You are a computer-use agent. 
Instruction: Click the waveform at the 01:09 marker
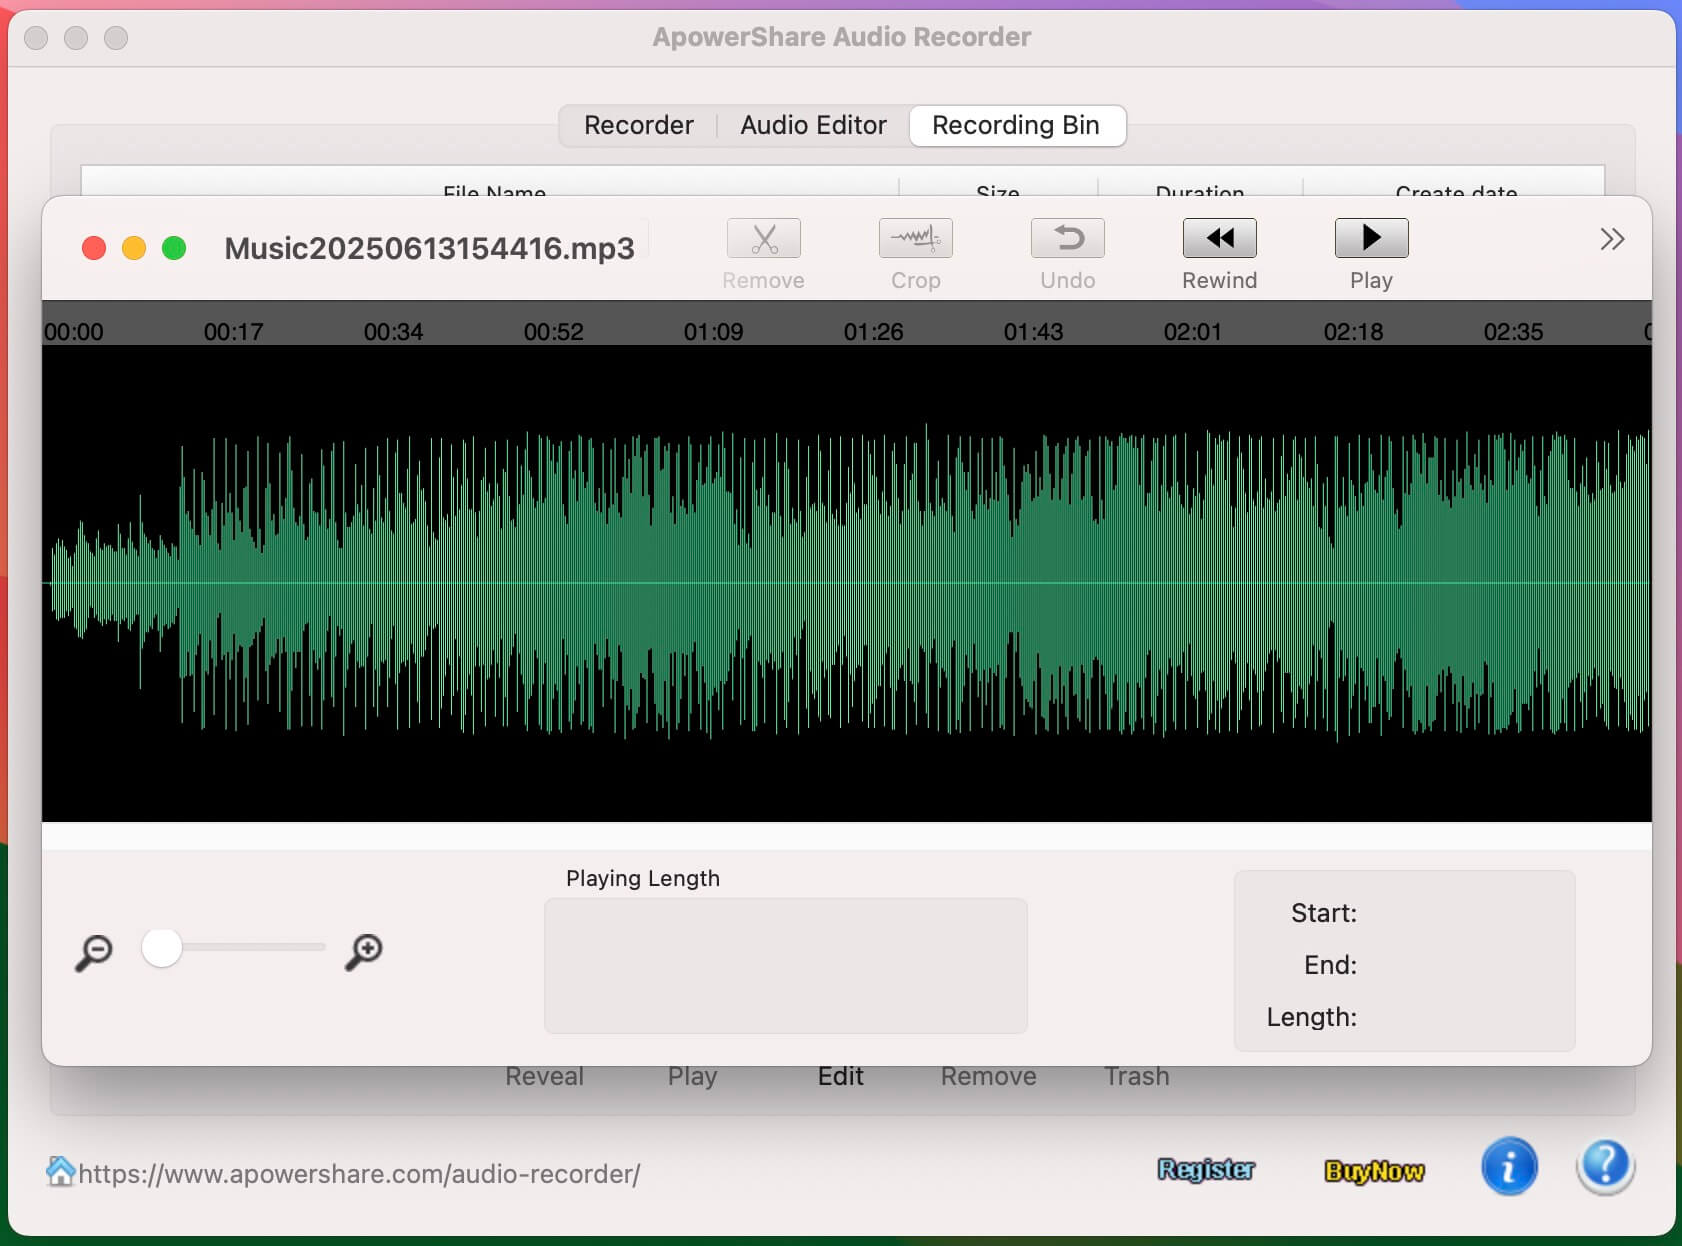[713, 582]
